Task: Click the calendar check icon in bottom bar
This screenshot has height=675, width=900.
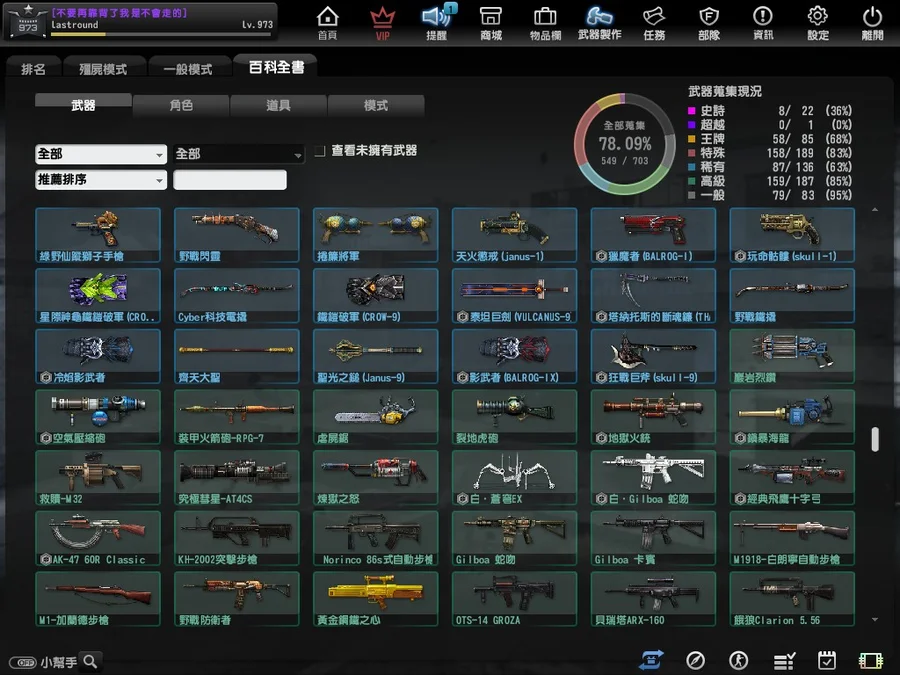Action: click(x=827, y=660)
